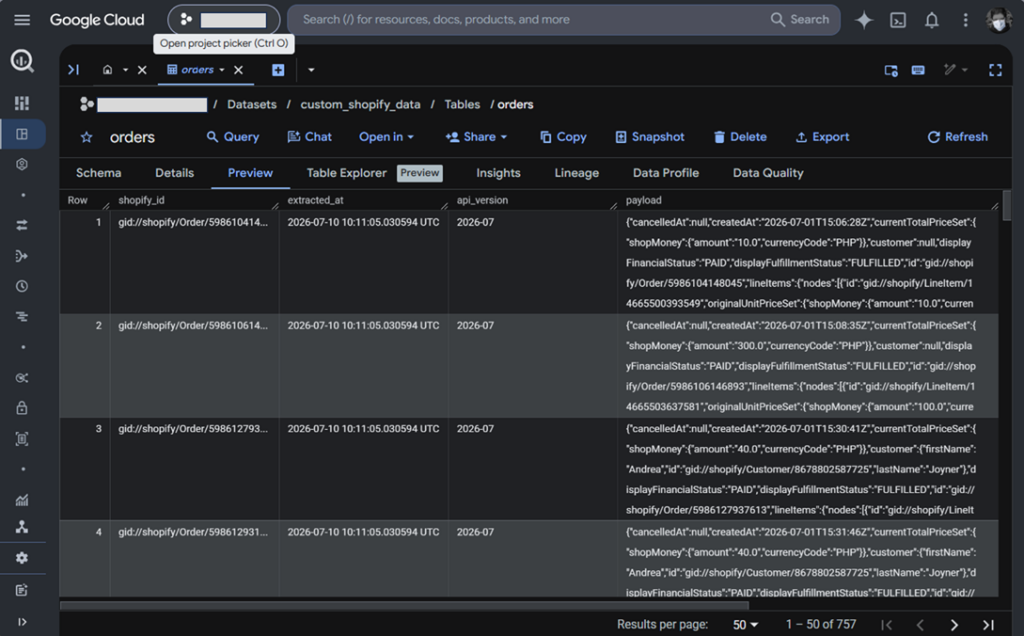Toggle fullscreen mode icon
The image size is (1024, 636).
pyautogui.click(x=995, y=70)
